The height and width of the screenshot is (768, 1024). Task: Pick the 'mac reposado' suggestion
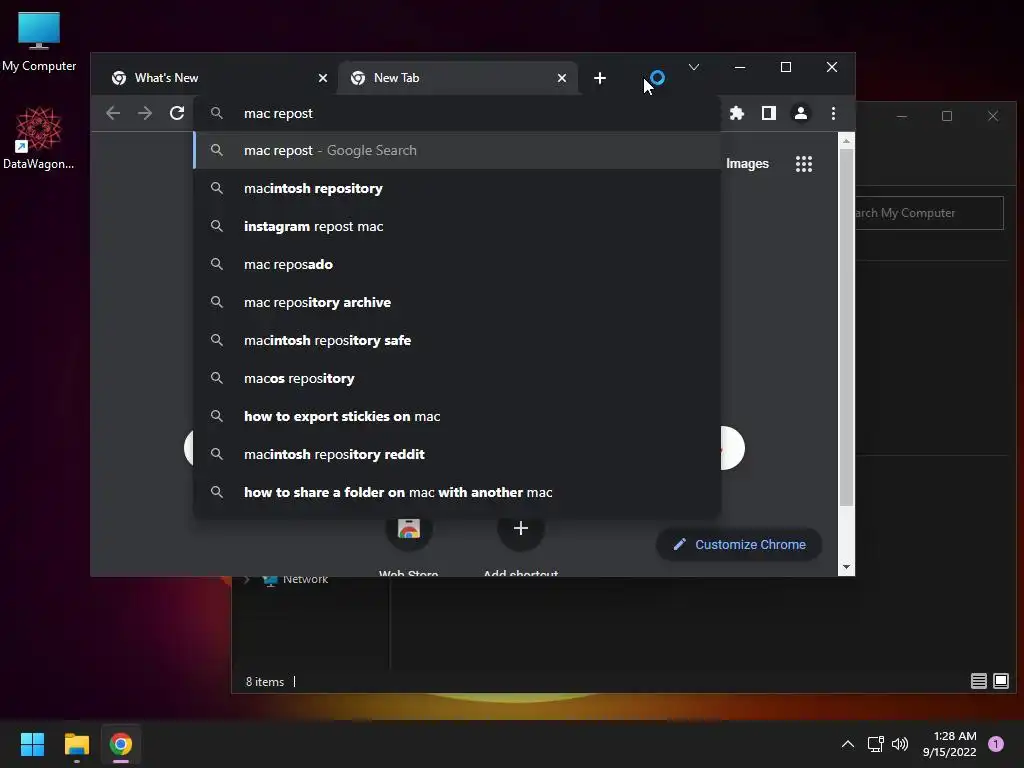click(457, 264)
